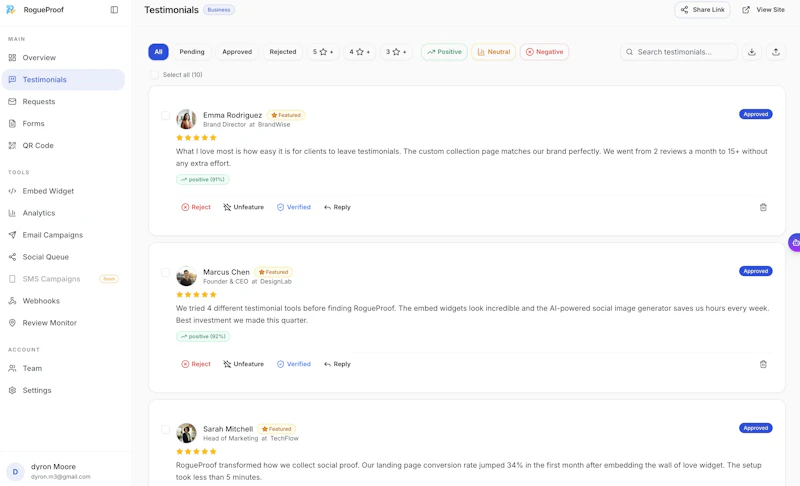Screen dimensions: 800x486
Task: Reply to Emma Rodriguez's testimonial
Action: [337, 207]
